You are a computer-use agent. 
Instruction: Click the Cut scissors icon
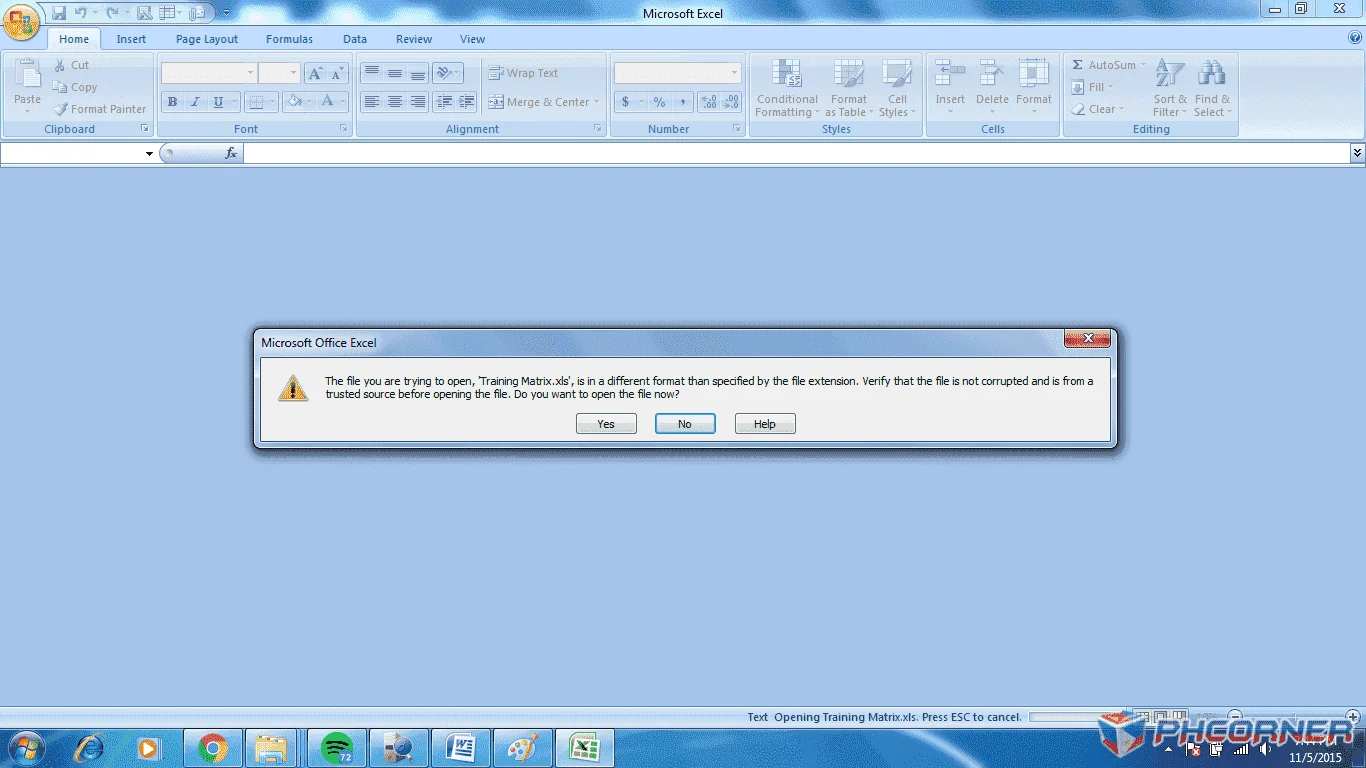(x=60, y=65)
